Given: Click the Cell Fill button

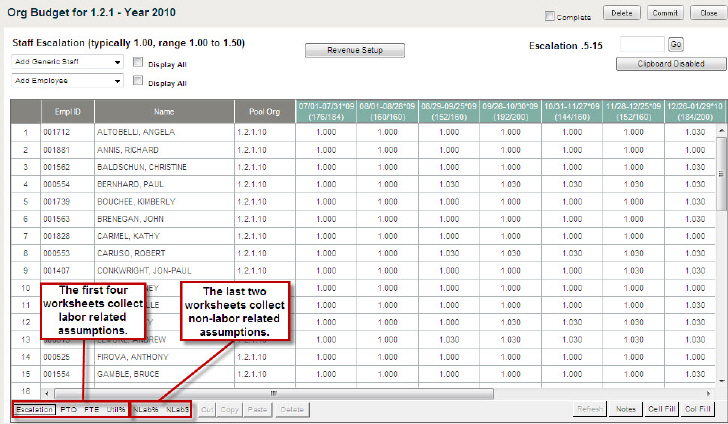Looking at the screenshot, I should 662,410.
